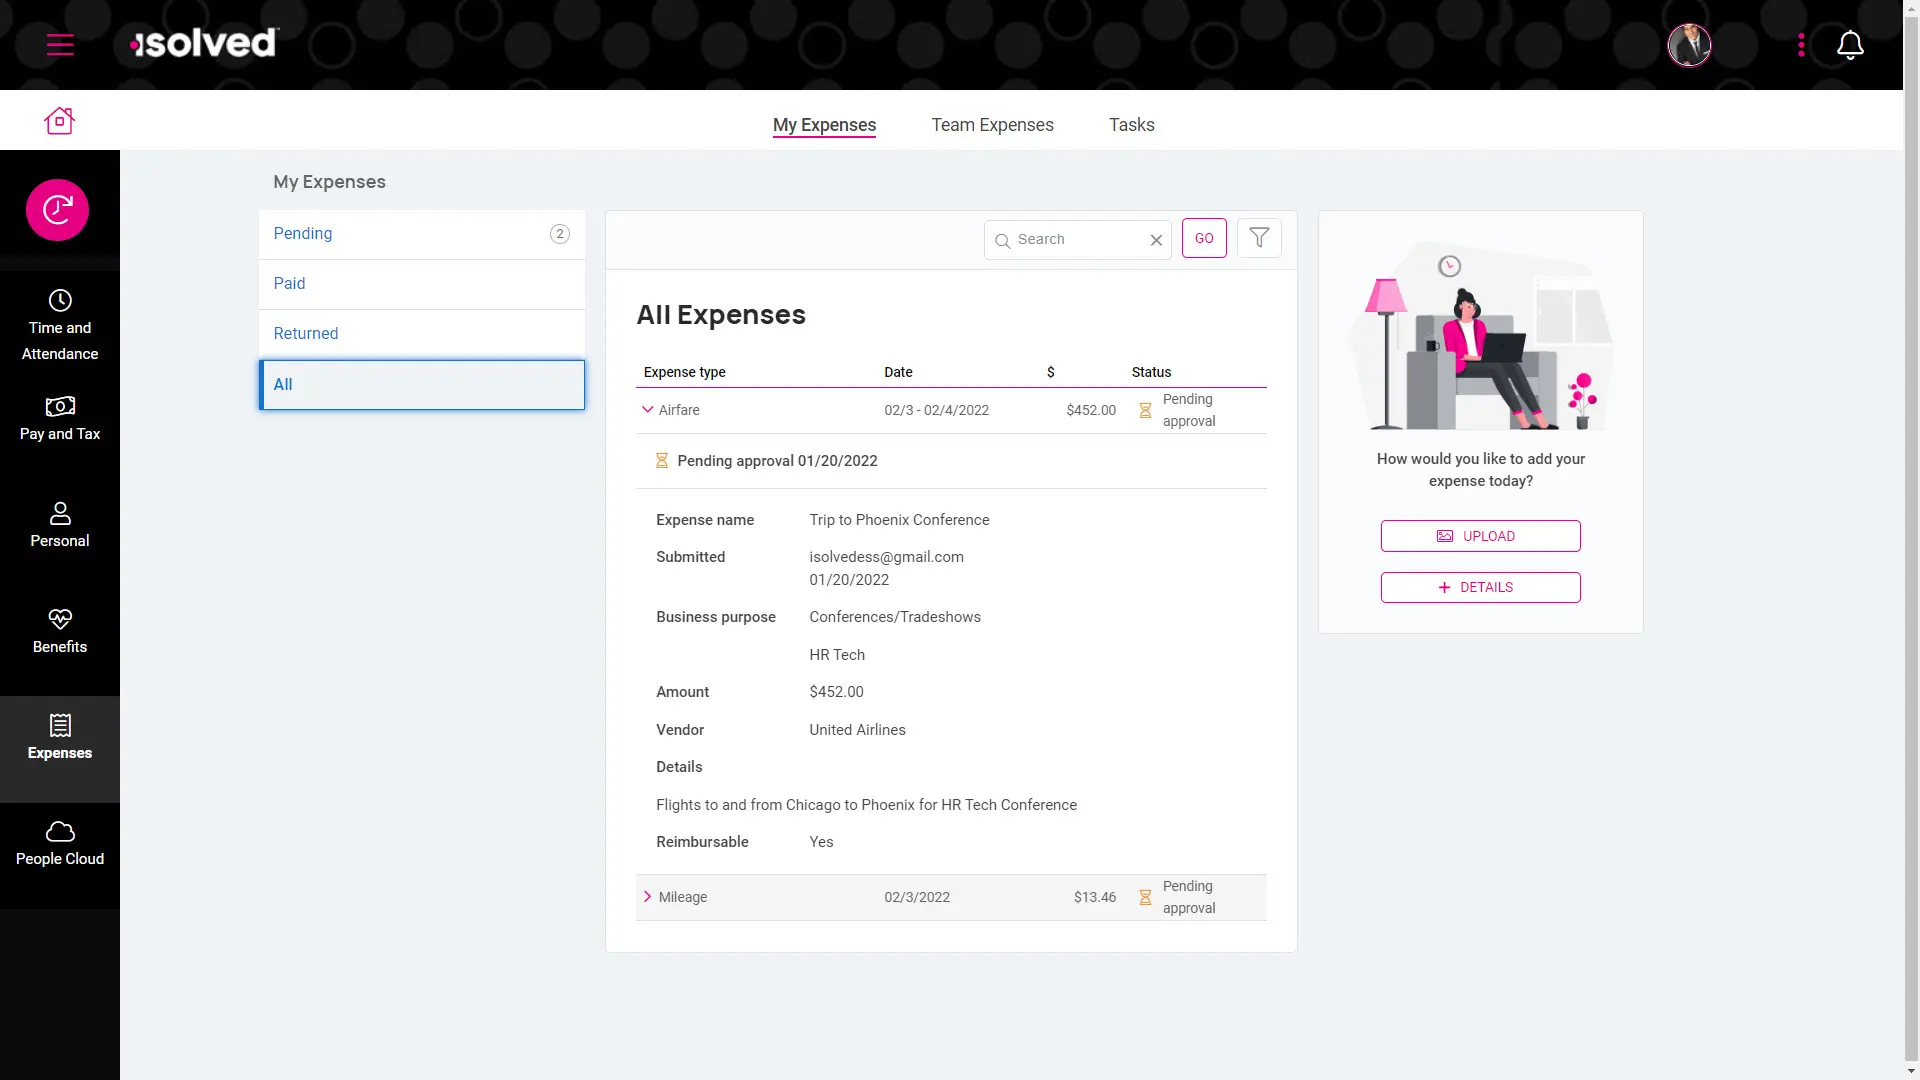The width and height of the screenshot is (1920, 1080).
Task: Click hourglass icon in Mileage status
Action: [1145, 898]
